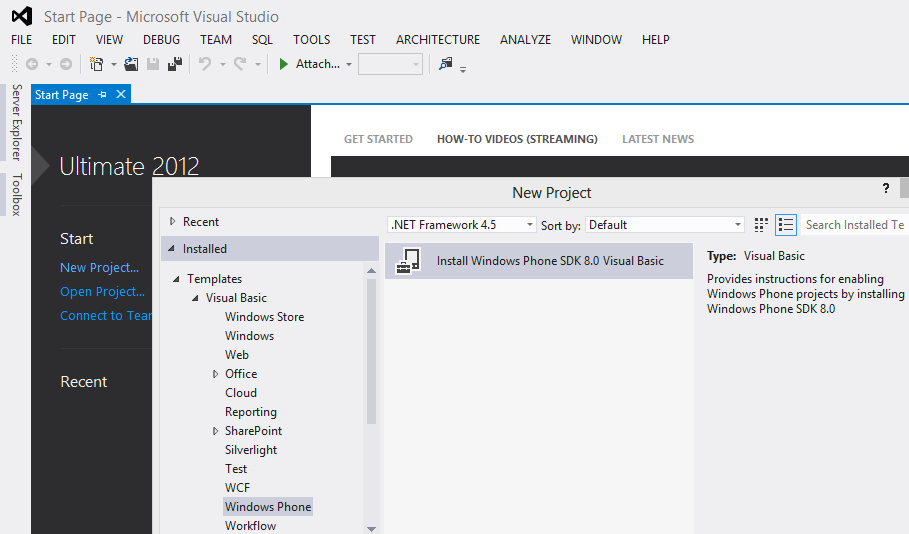909x534 pixels.
Task: Click the Connect to Team link
Action: pos(106,315)
